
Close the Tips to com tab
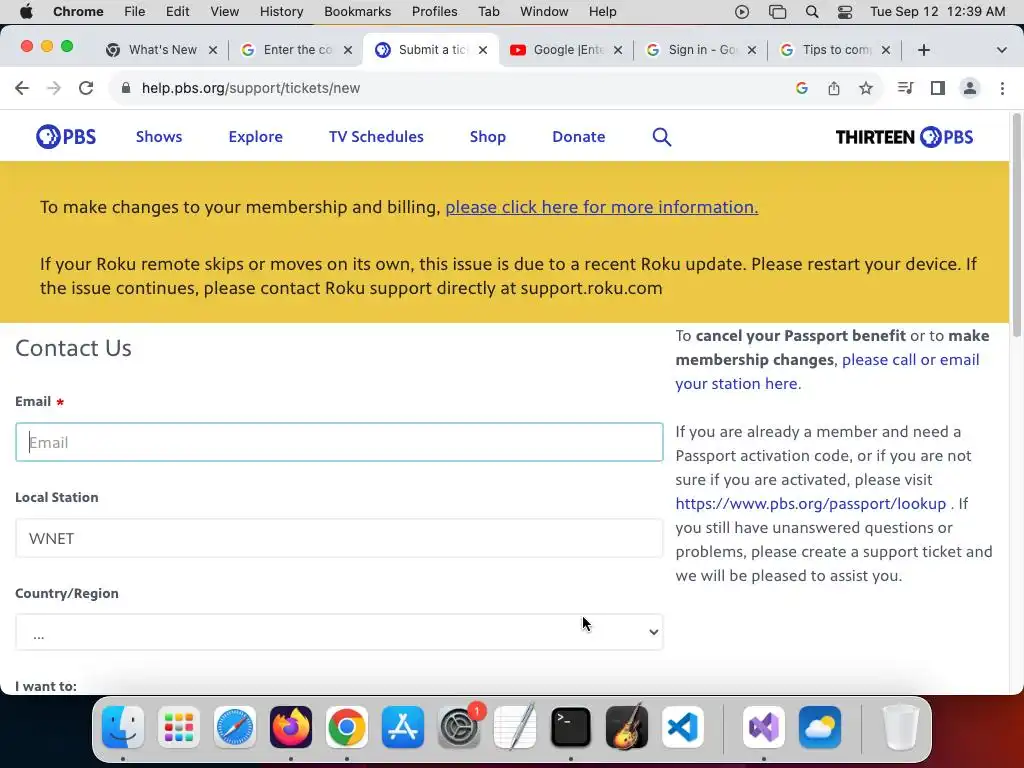pos(886,50)
